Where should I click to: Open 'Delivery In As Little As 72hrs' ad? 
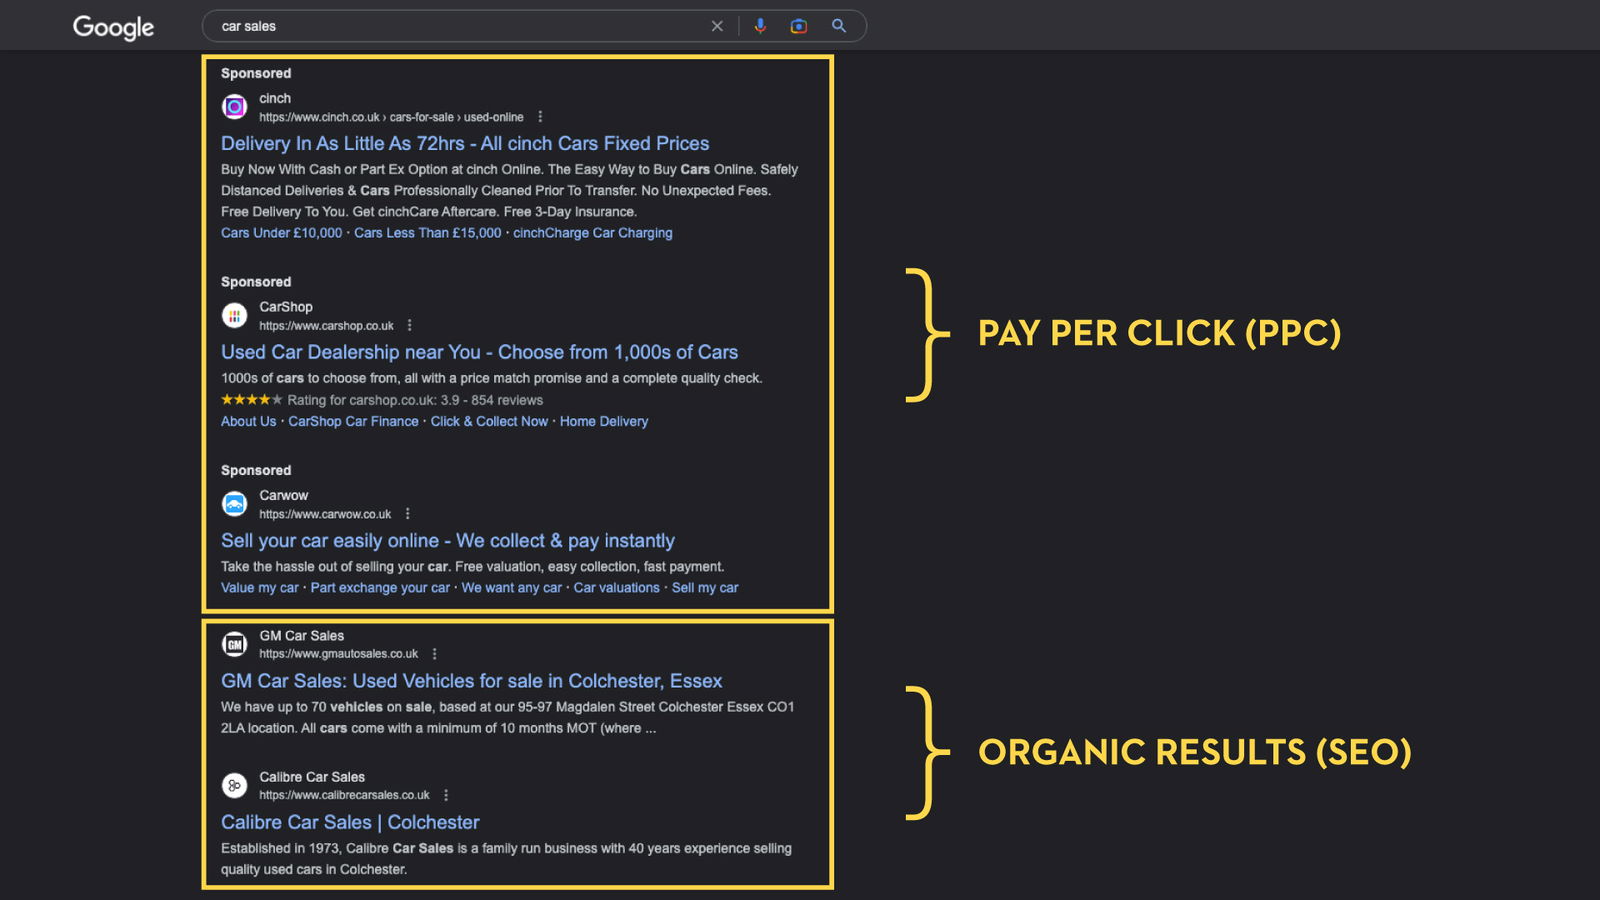[x=465, y=144]
